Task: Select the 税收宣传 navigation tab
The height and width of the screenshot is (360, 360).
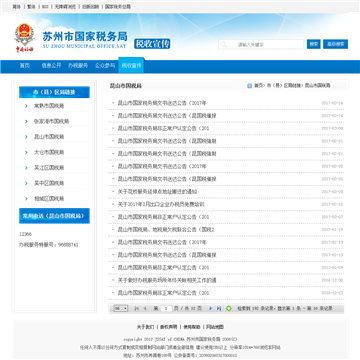Action: [x=131, y=66]
